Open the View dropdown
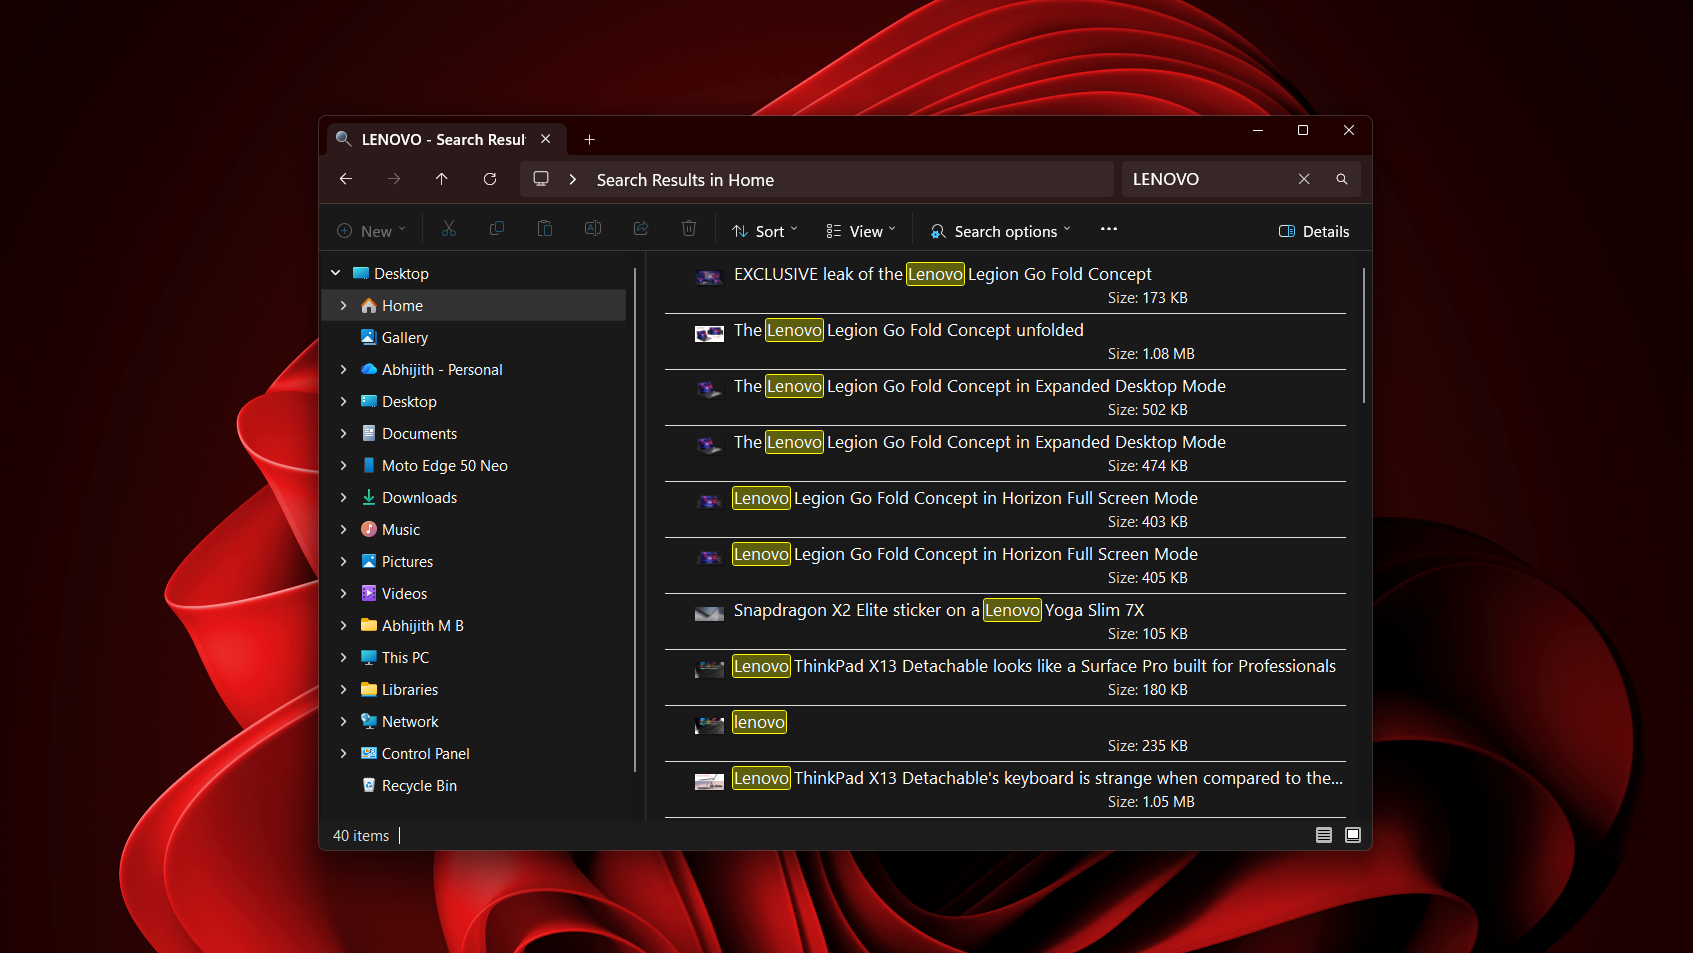 pyautogui.click(x=858, y=230)
